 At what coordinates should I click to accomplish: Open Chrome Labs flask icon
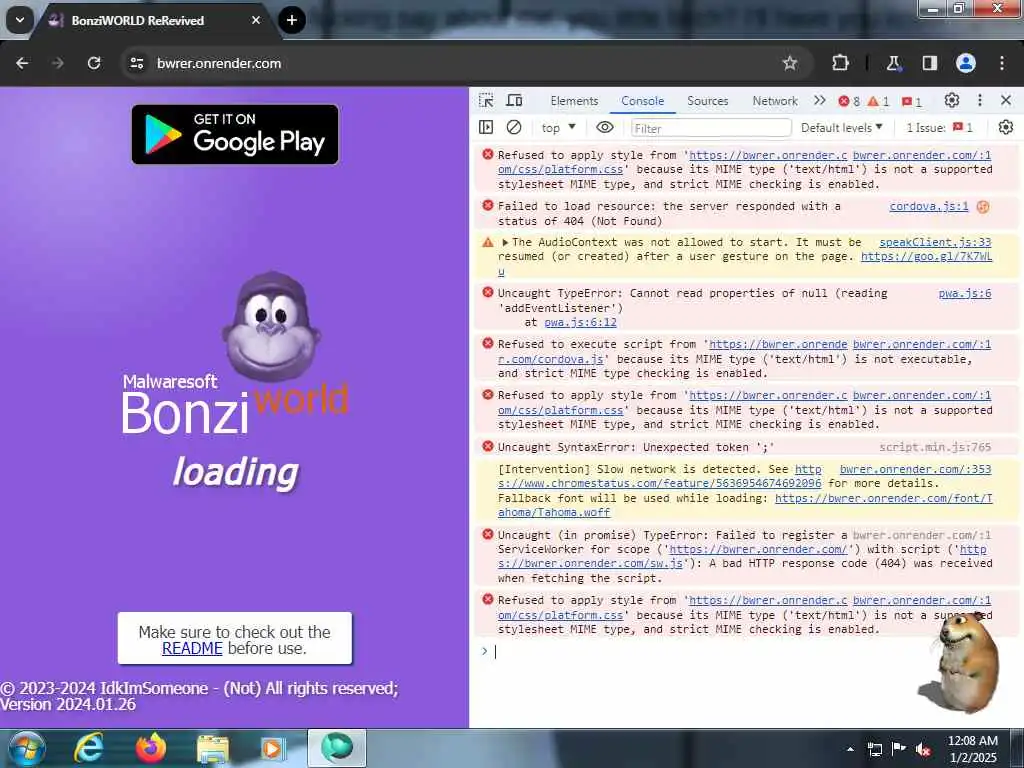893,63
